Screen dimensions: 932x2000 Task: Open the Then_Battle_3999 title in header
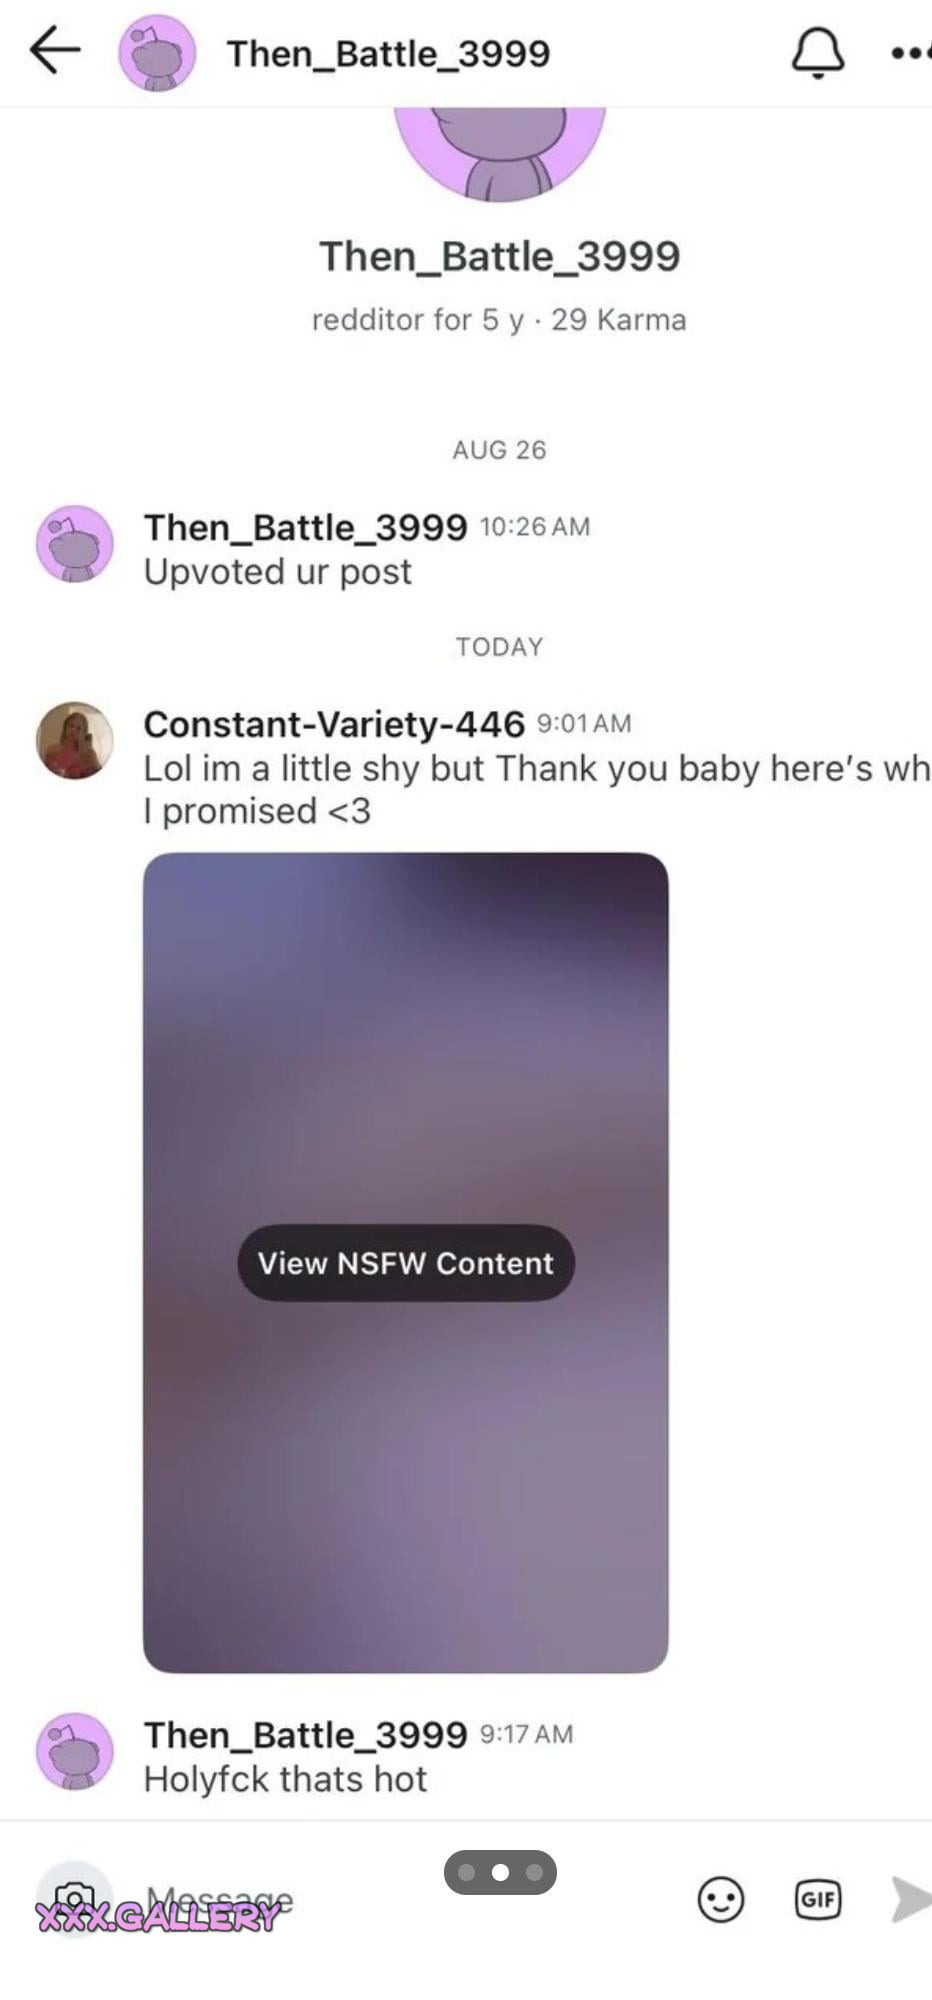pyautogui.click(x=388, y=53)
